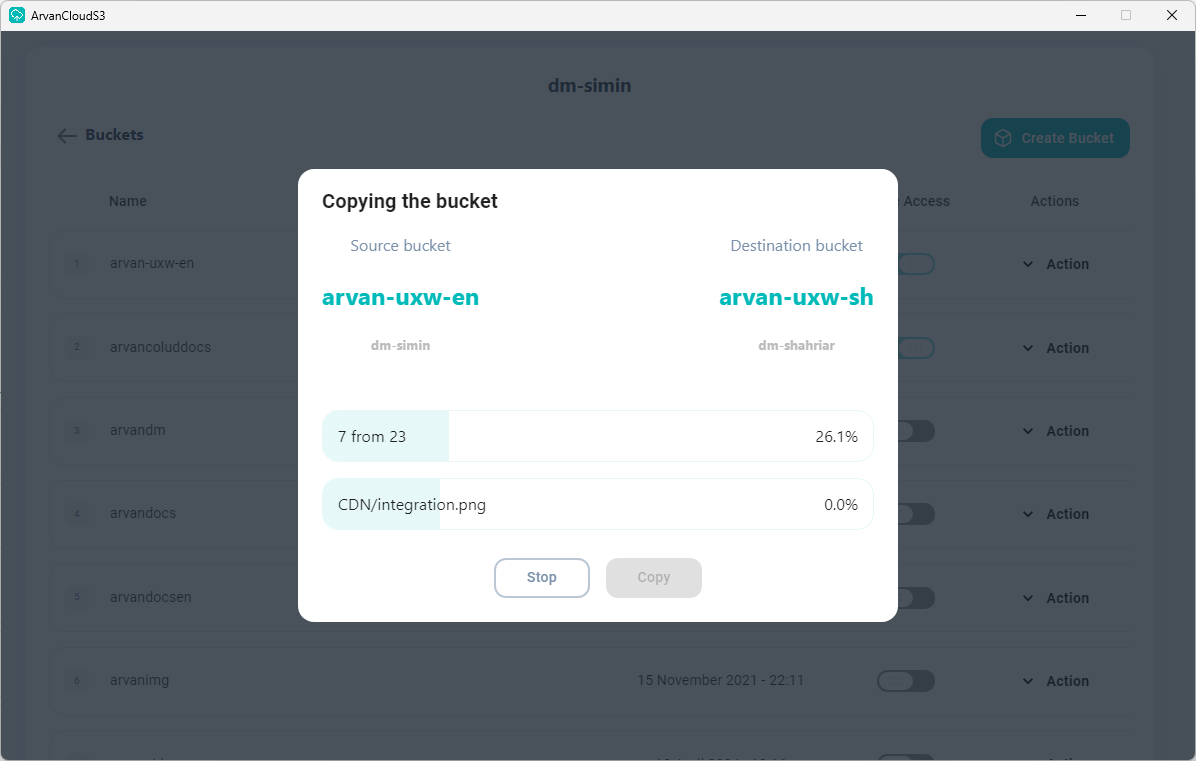1196x761 pixels.
Task: Expand the Action dropdown for arvan-uxw-en
Action: [x=1056, y=264]
